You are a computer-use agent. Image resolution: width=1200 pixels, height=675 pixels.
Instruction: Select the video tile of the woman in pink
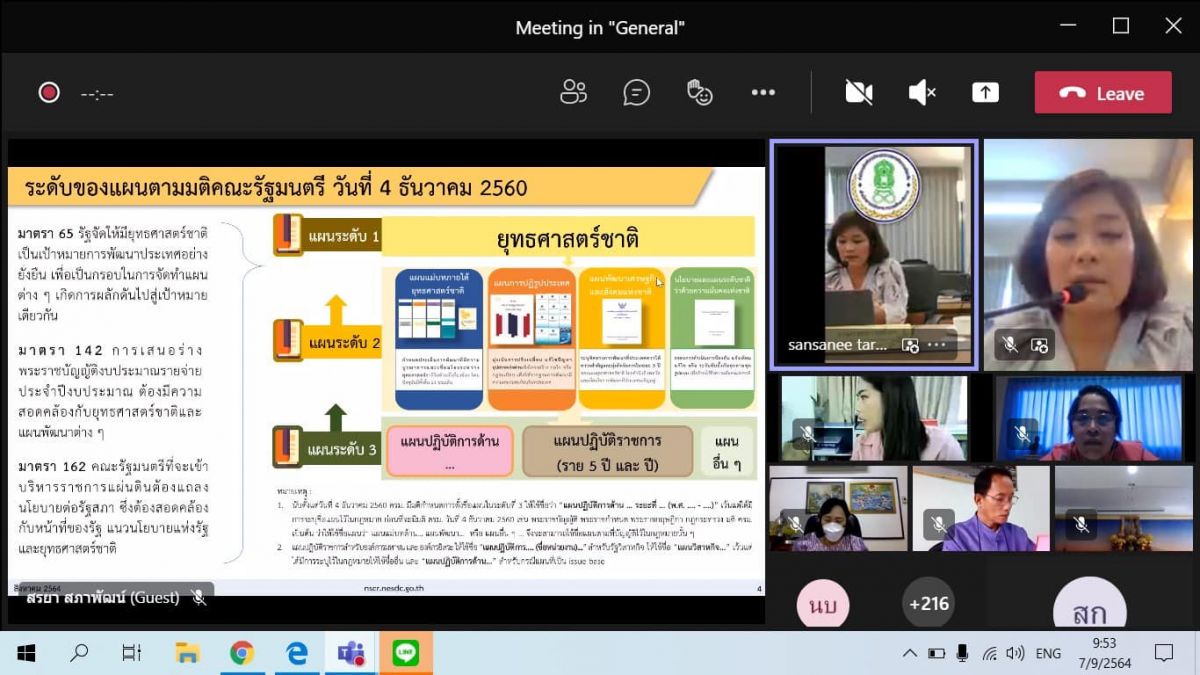pyautogui.click(x=874, y=418)
